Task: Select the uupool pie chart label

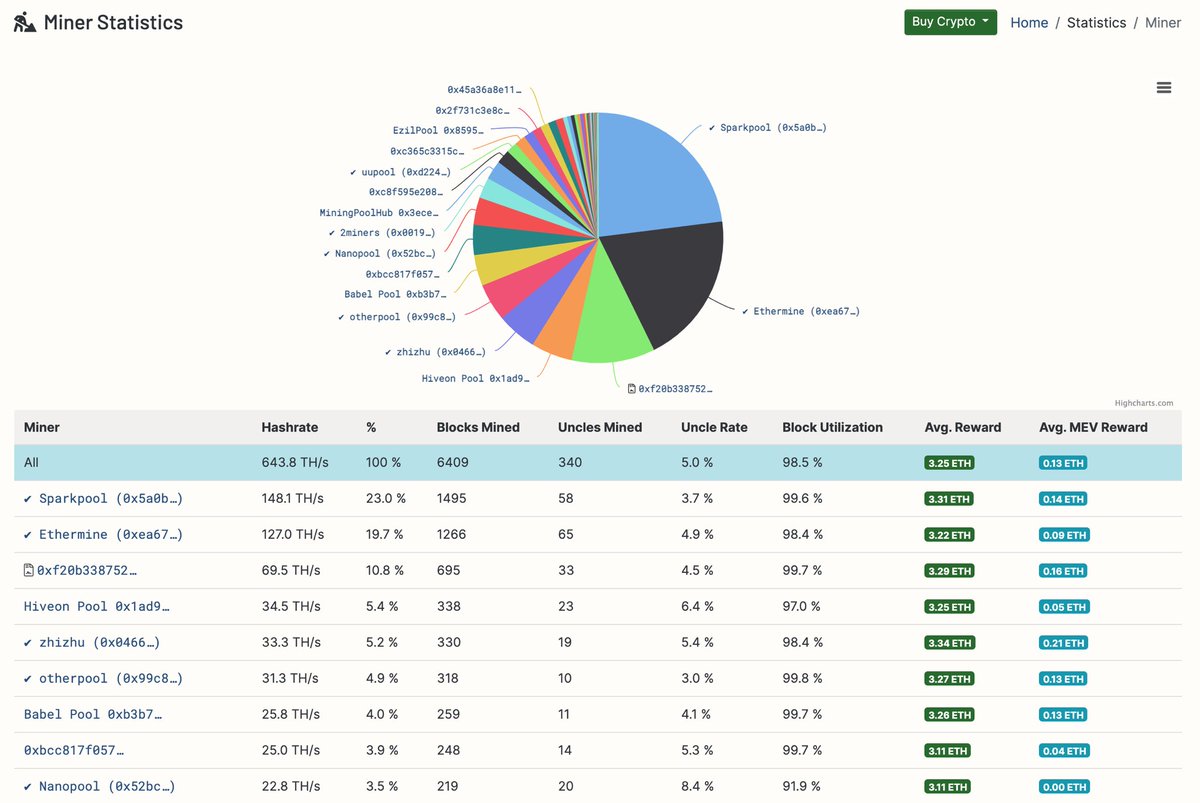Action: tap(400, 172)
